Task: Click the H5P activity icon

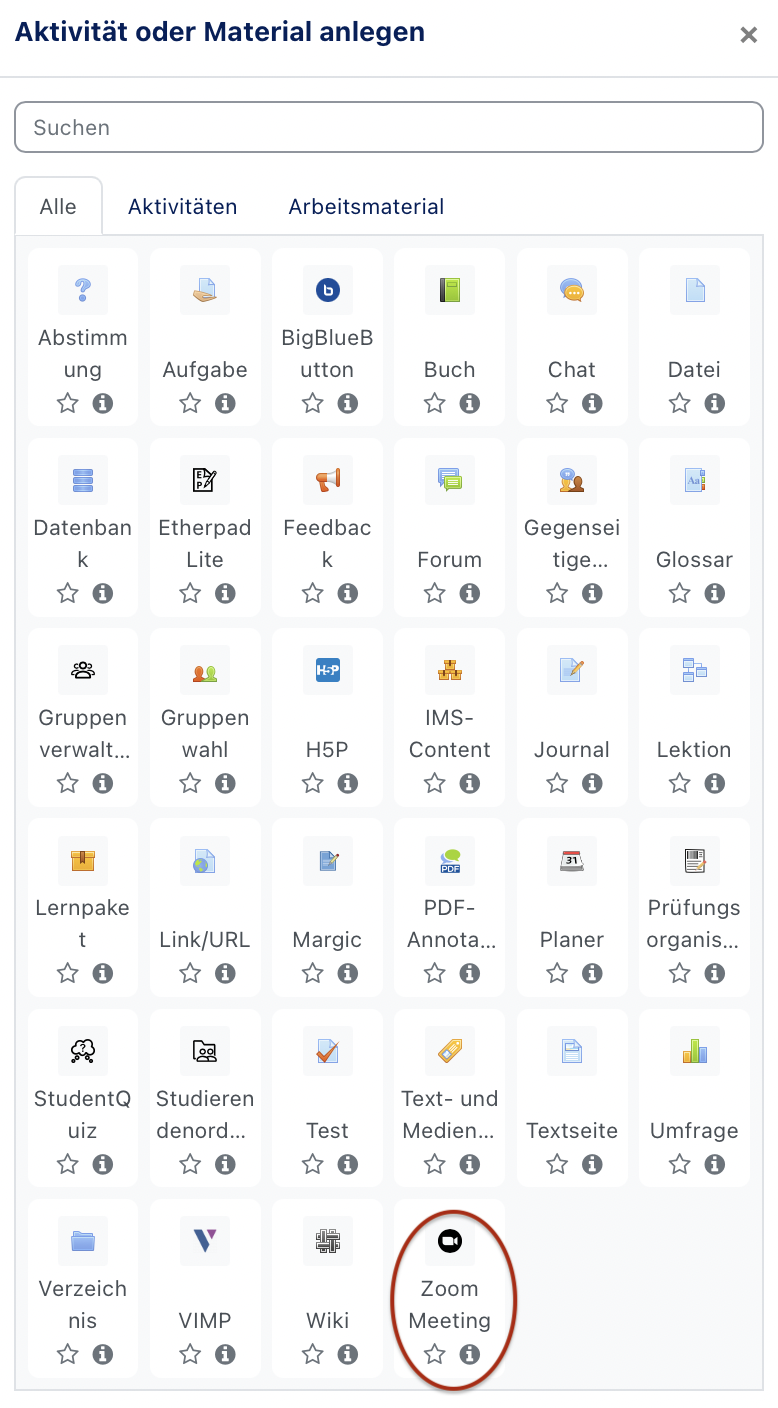Action: [327, 671]
